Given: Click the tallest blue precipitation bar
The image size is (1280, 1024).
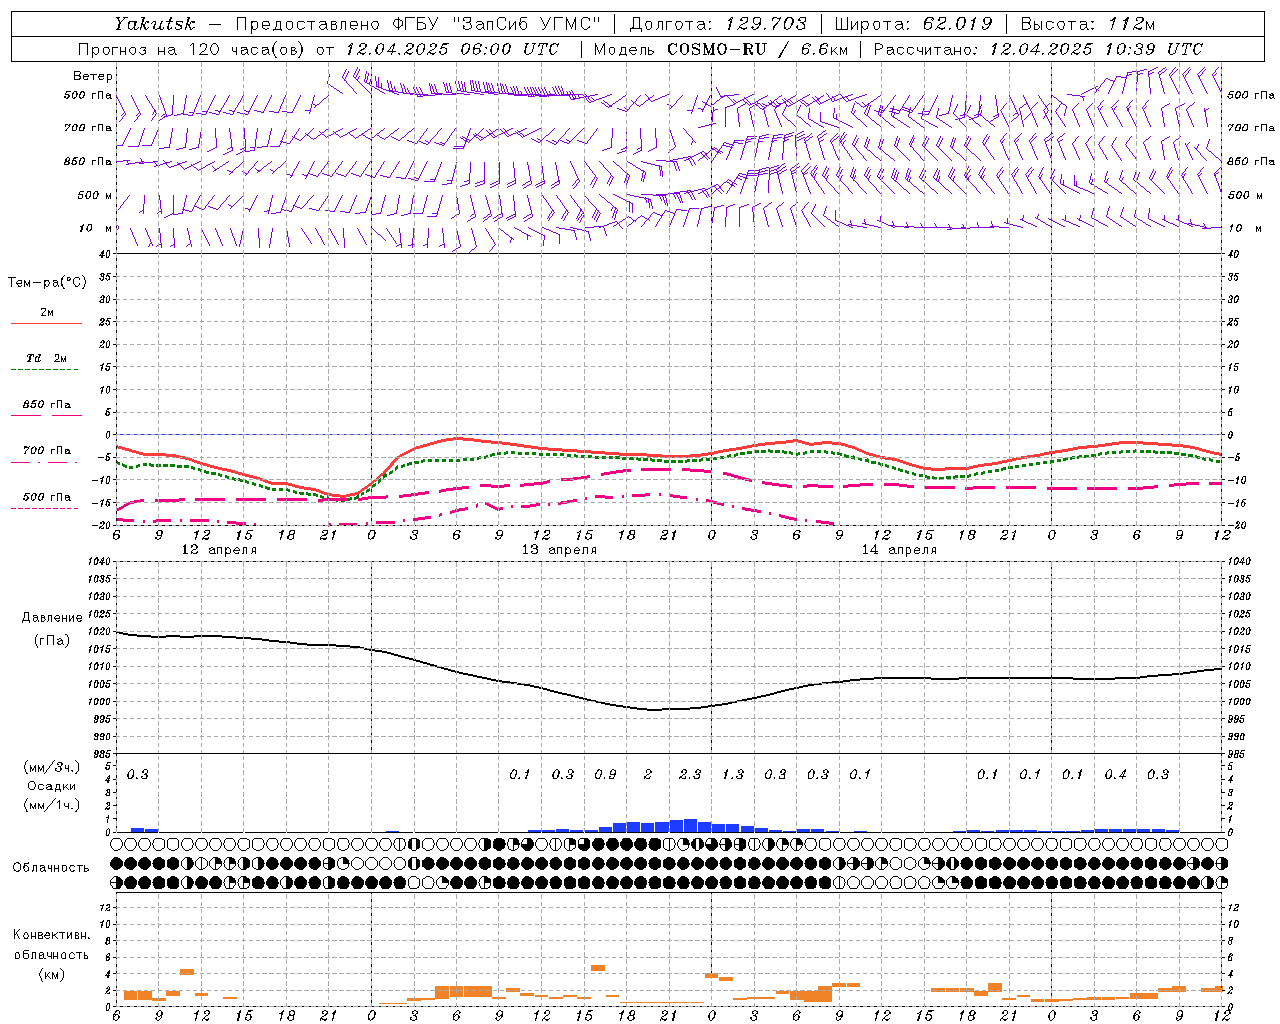Looking at the screenshot, I should click(x=690, y=826).
